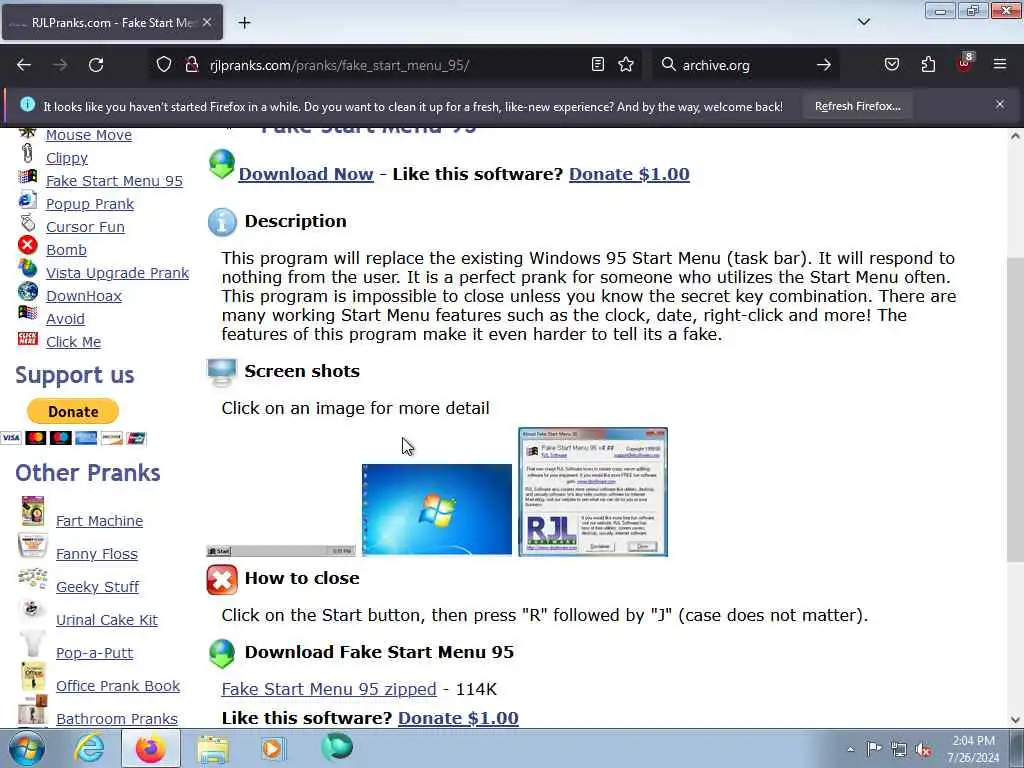Click the scrollbar down arrow
Screen dimensions: 1024x768
point(1016,720)
